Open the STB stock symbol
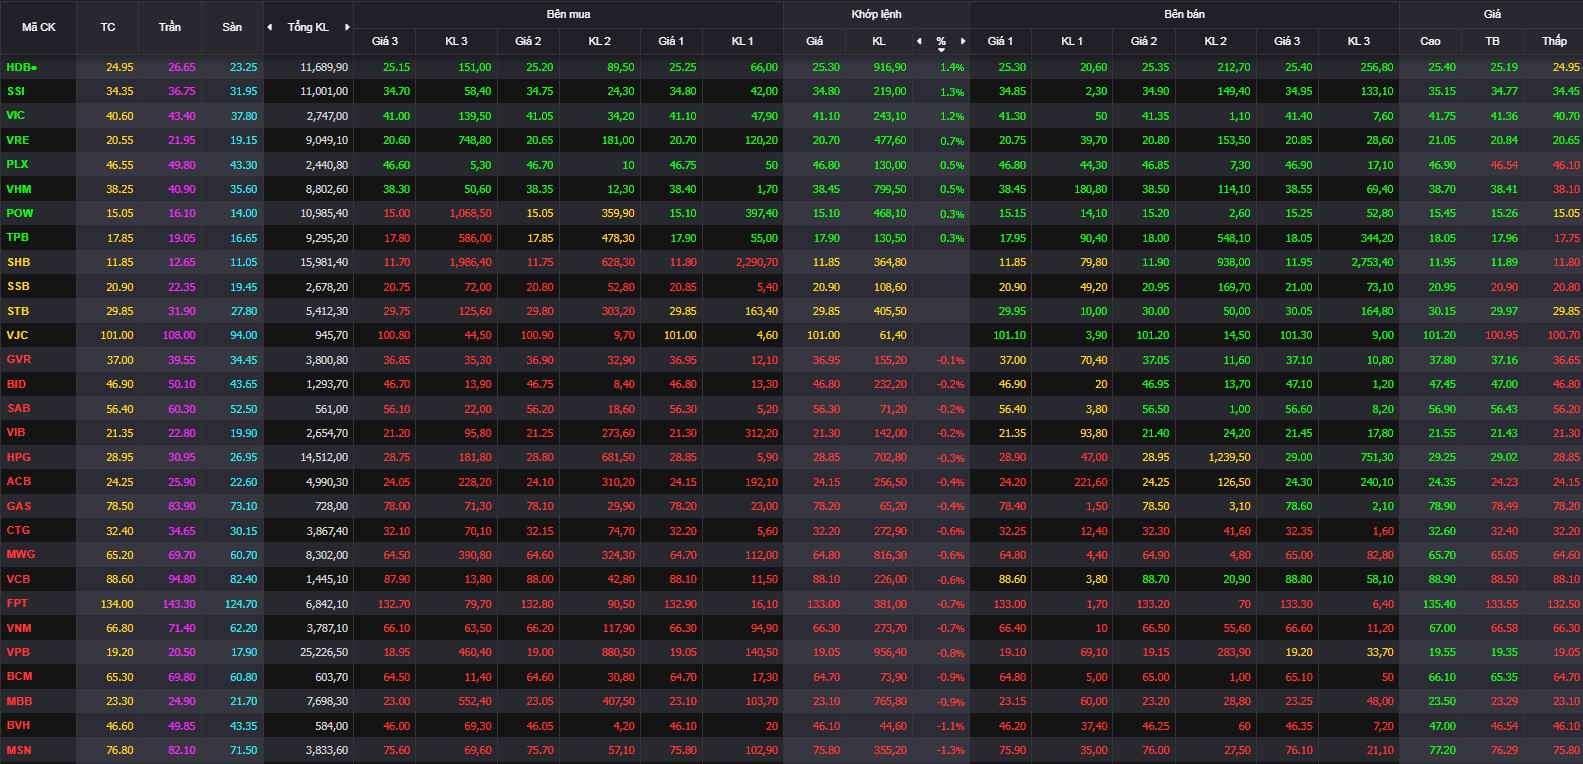 [18, 311]
